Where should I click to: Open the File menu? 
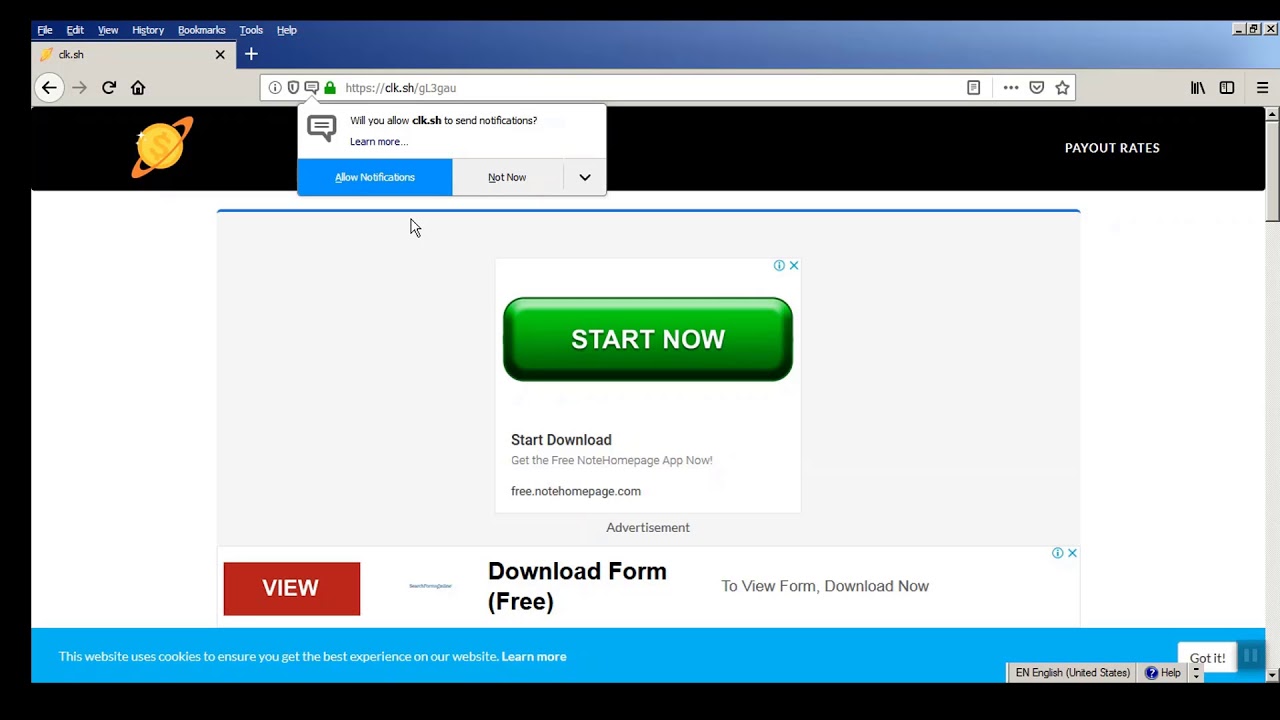pyautogui.click(x=45, y=30)
